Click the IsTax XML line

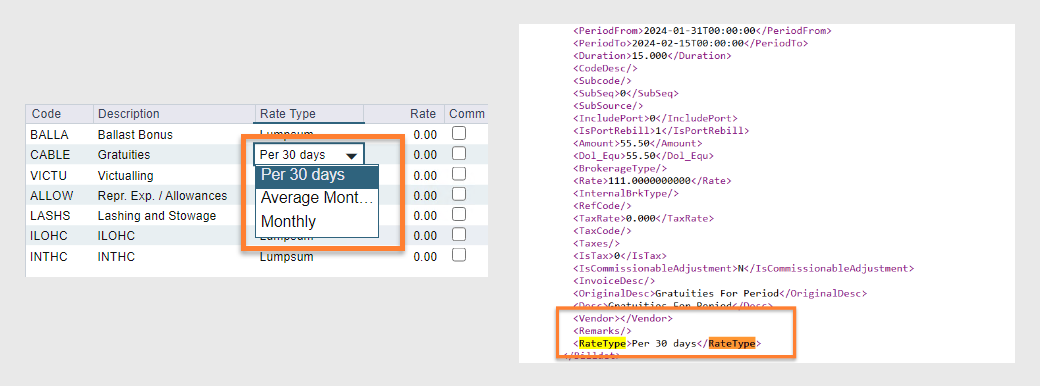click(619, 255)
